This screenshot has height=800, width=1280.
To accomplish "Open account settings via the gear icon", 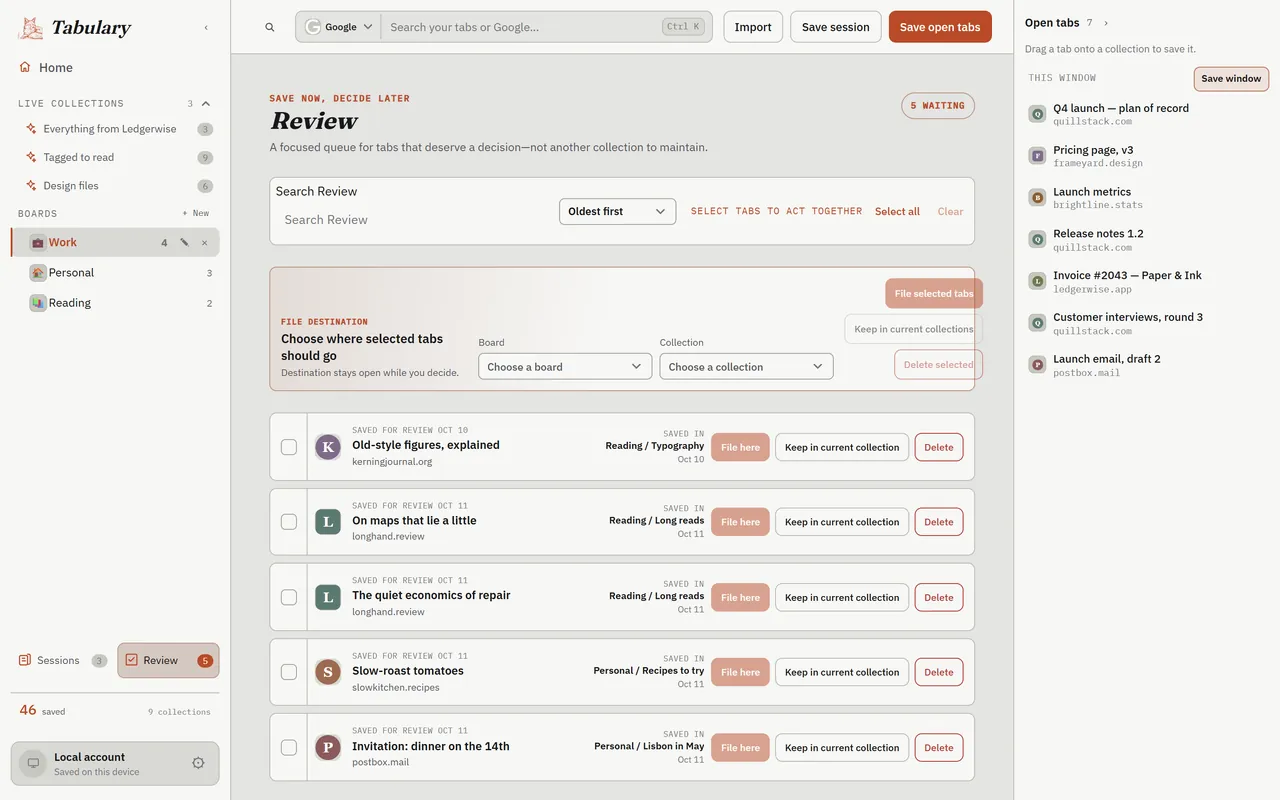I will tap(198, 763).
